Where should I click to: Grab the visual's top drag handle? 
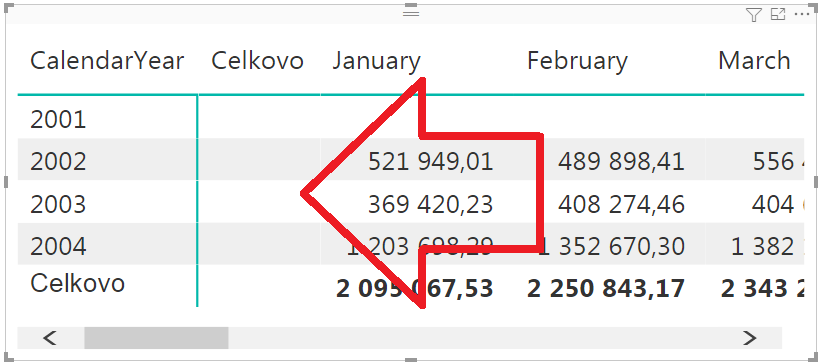411,14
